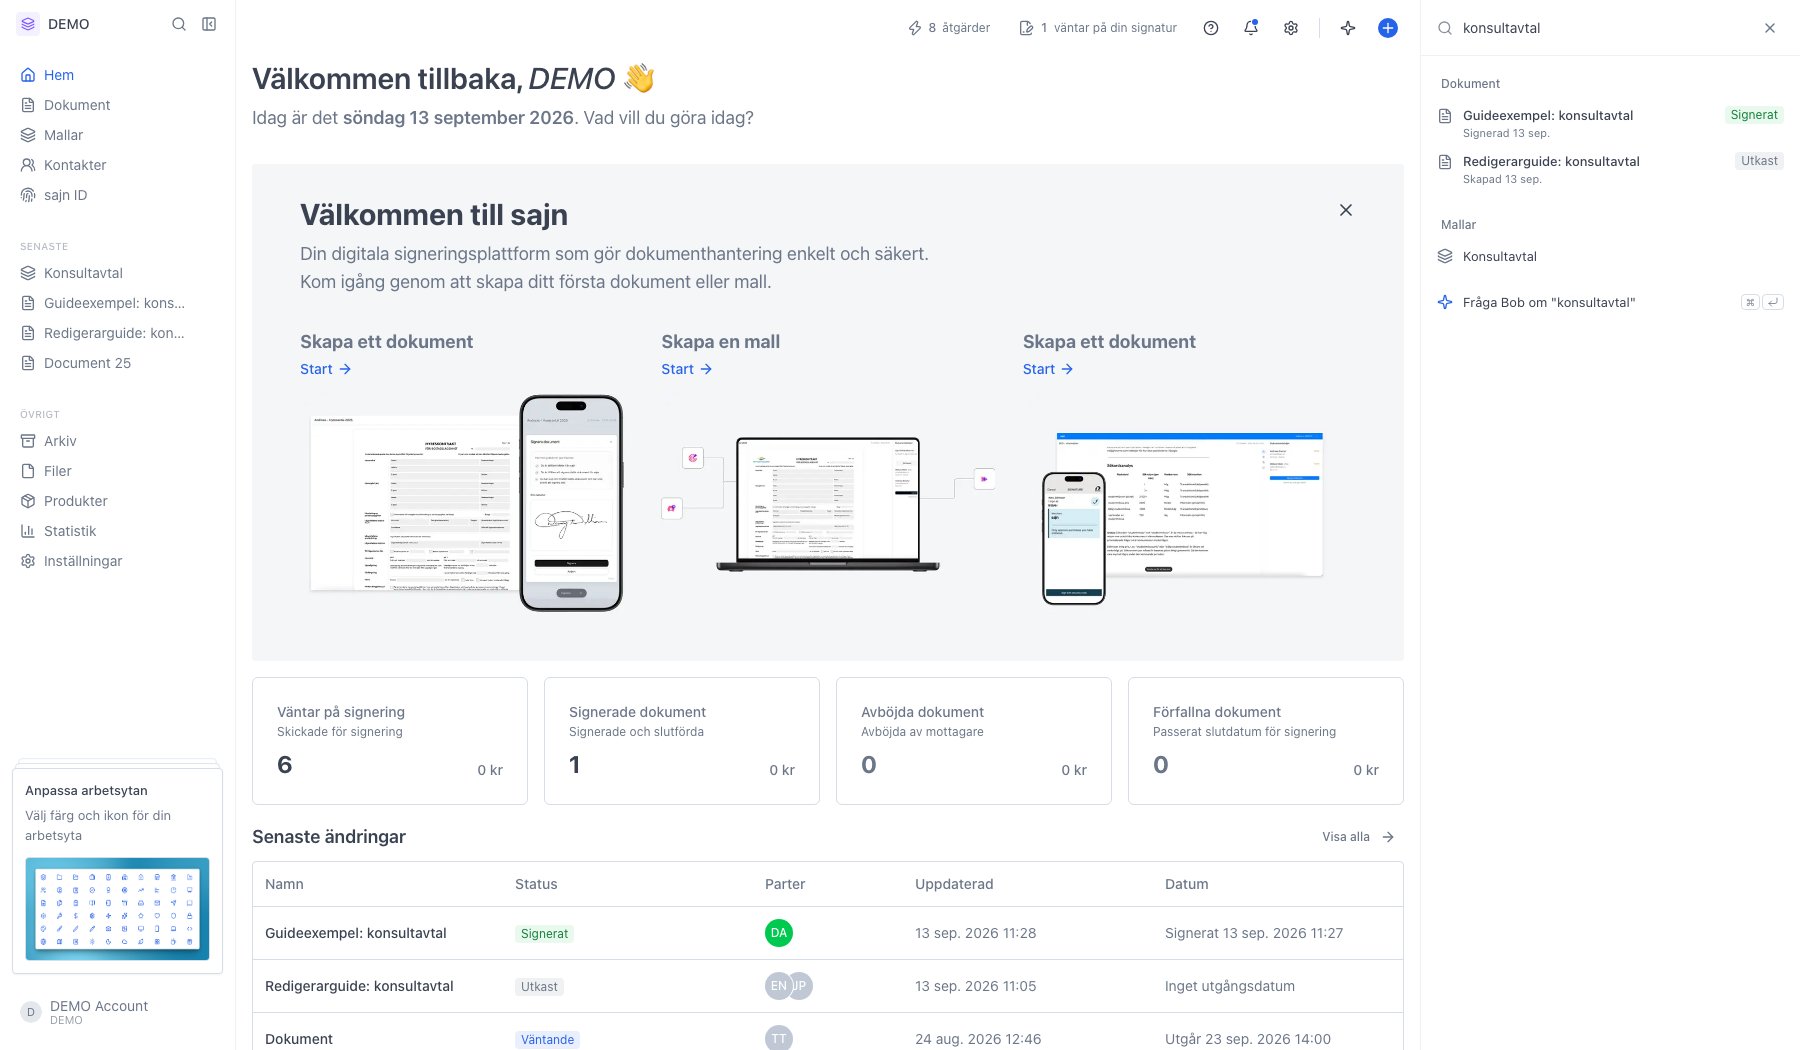Open the Förfallna dokument card

click(x=1266, y=741)
